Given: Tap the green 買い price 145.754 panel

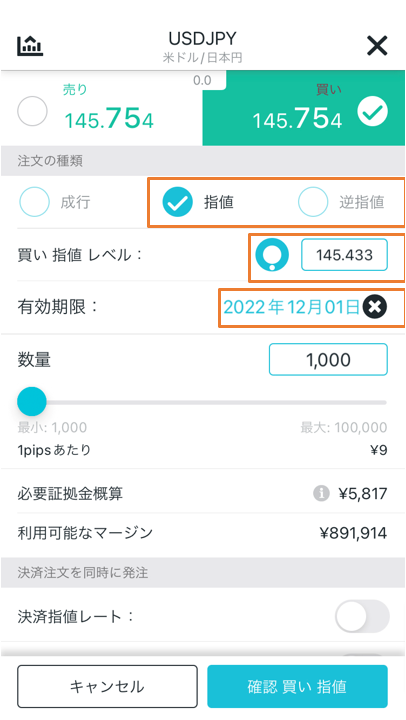Looking at the screenshot, I should coord(304,108).
